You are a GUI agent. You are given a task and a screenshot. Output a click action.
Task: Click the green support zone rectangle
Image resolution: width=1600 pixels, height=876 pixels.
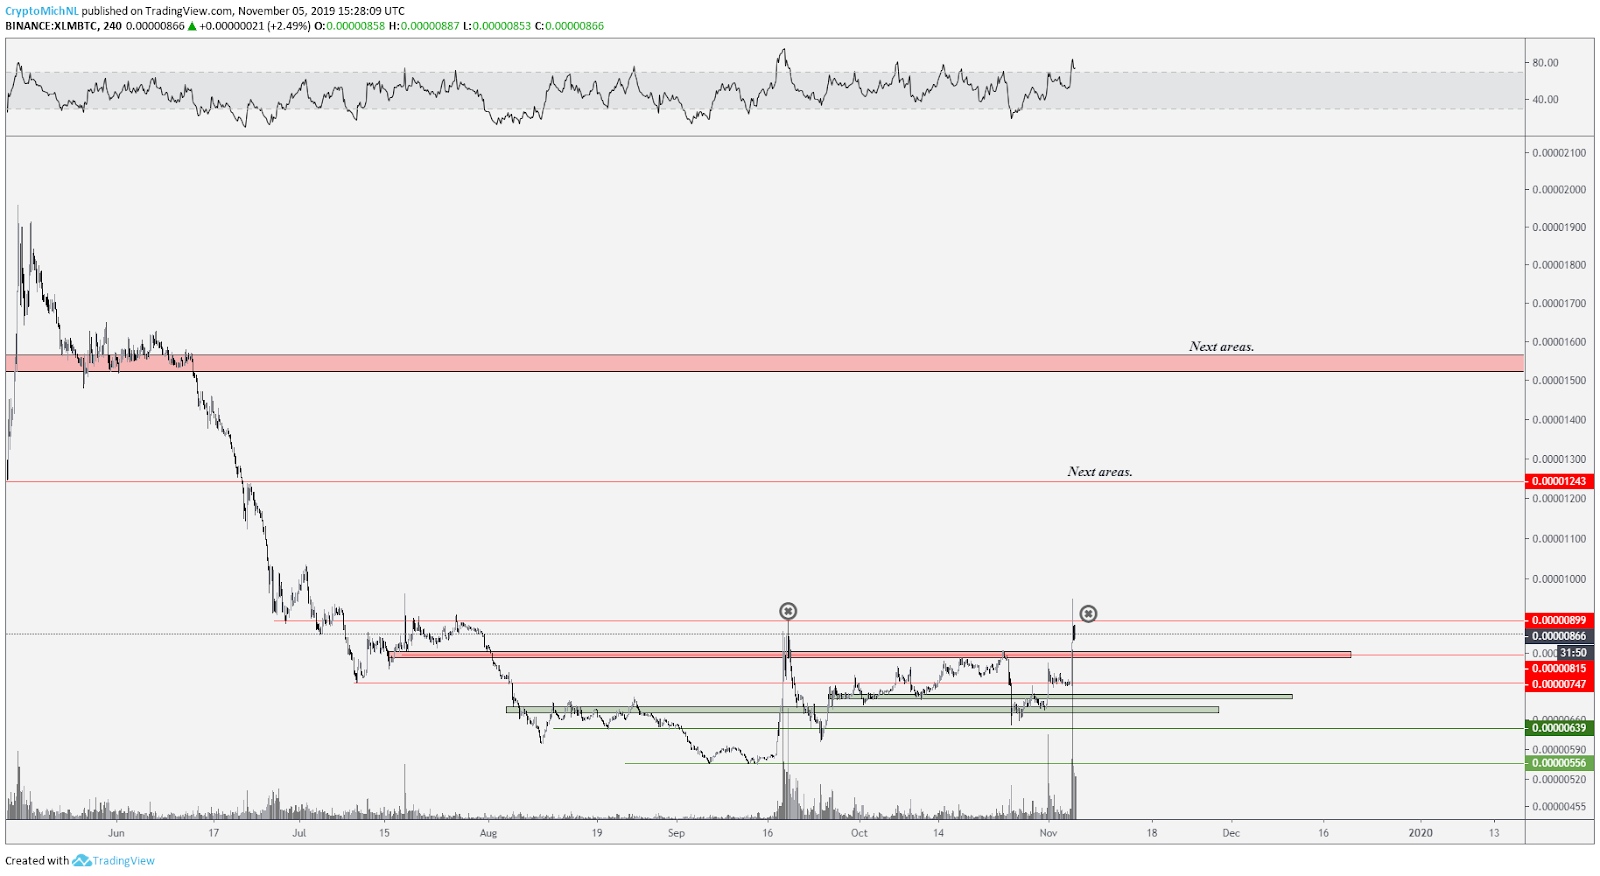(862, 710)
